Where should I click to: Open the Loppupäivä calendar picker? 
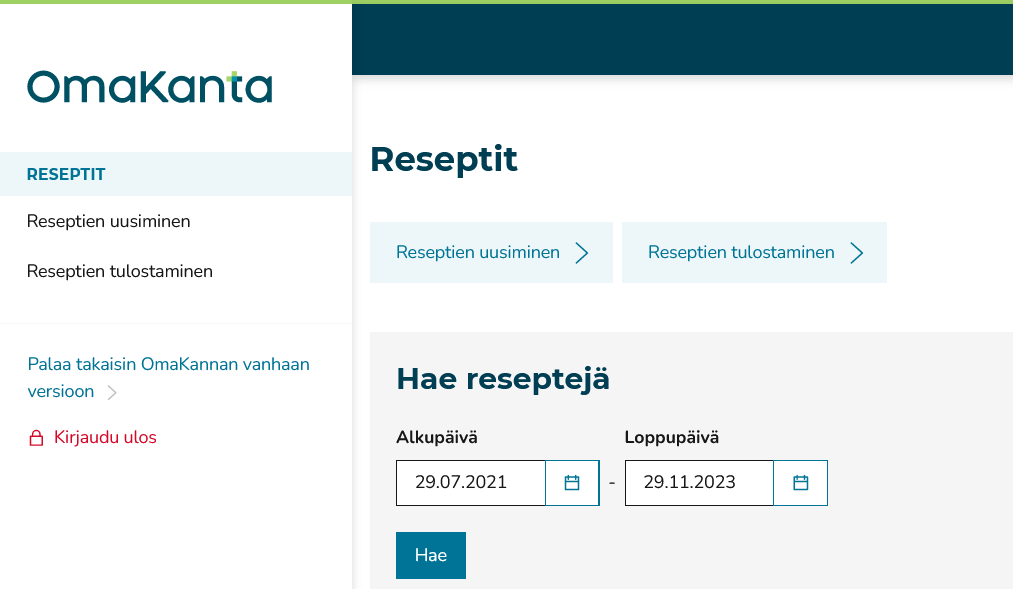point(800,482)
